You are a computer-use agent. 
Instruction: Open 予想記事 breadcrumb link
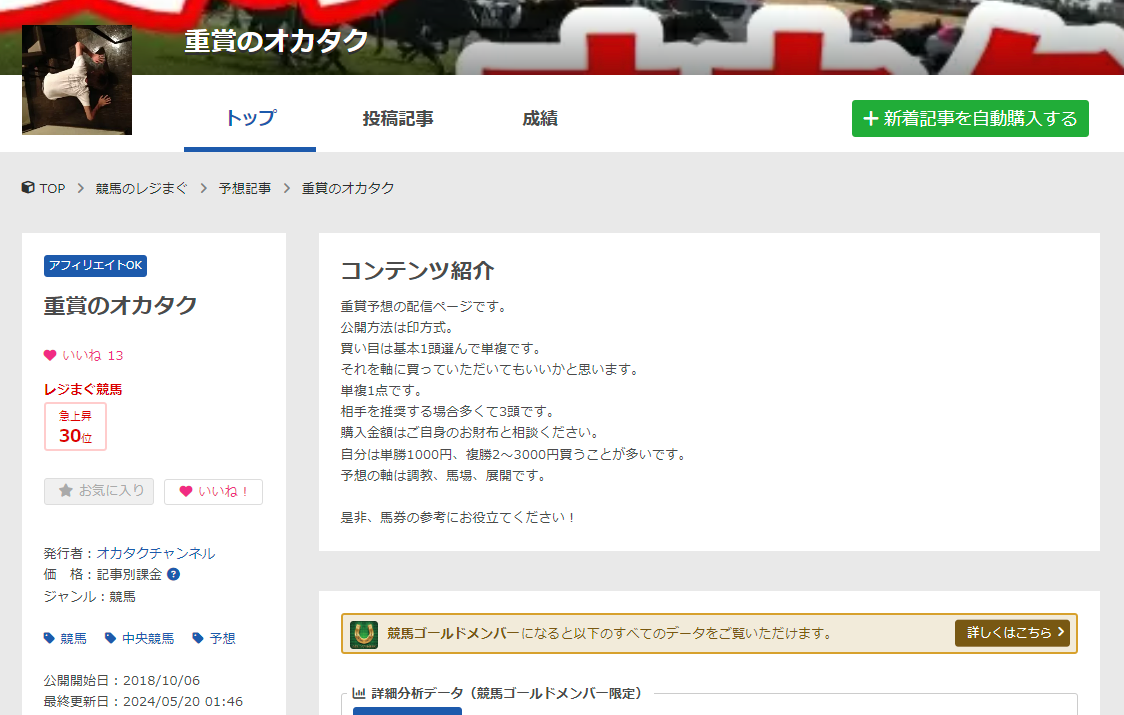(x=244, y=188)
